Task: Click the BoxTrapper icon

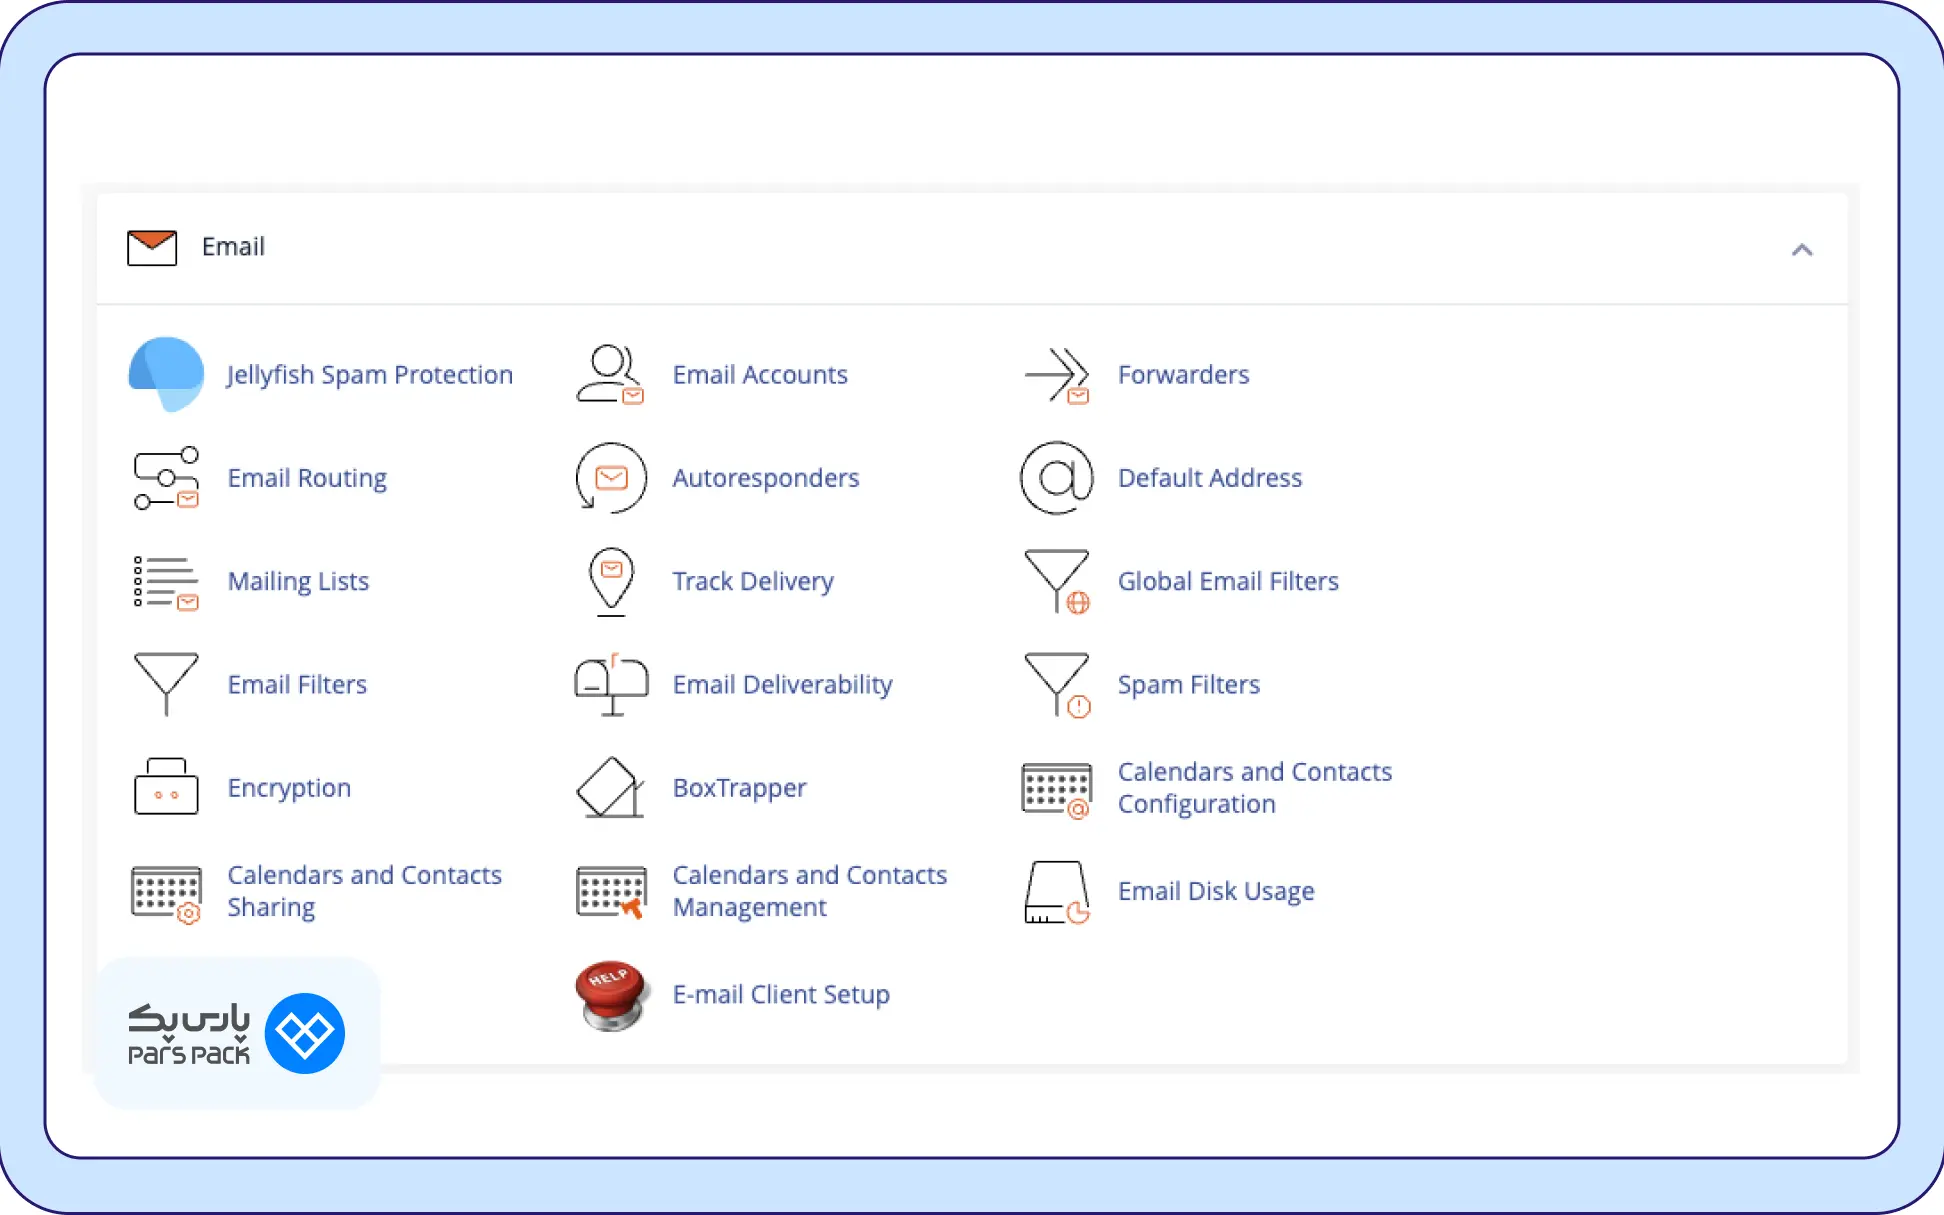Action: click(x=610, y=788)
